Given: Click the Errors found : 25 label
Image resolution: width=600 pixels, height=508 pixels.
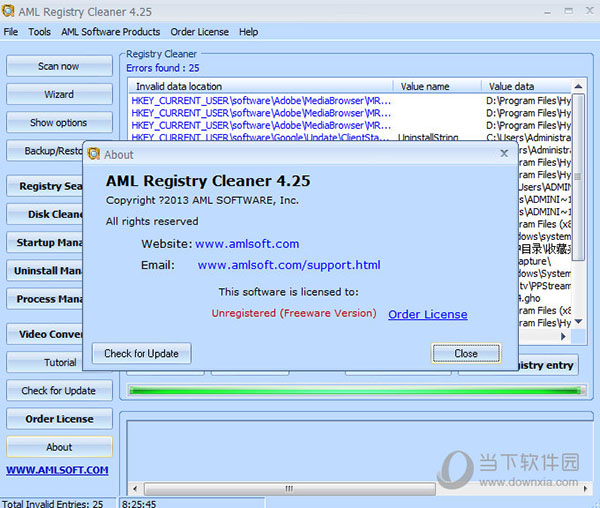Looking at the screenshot, I should tap(163, 68).
